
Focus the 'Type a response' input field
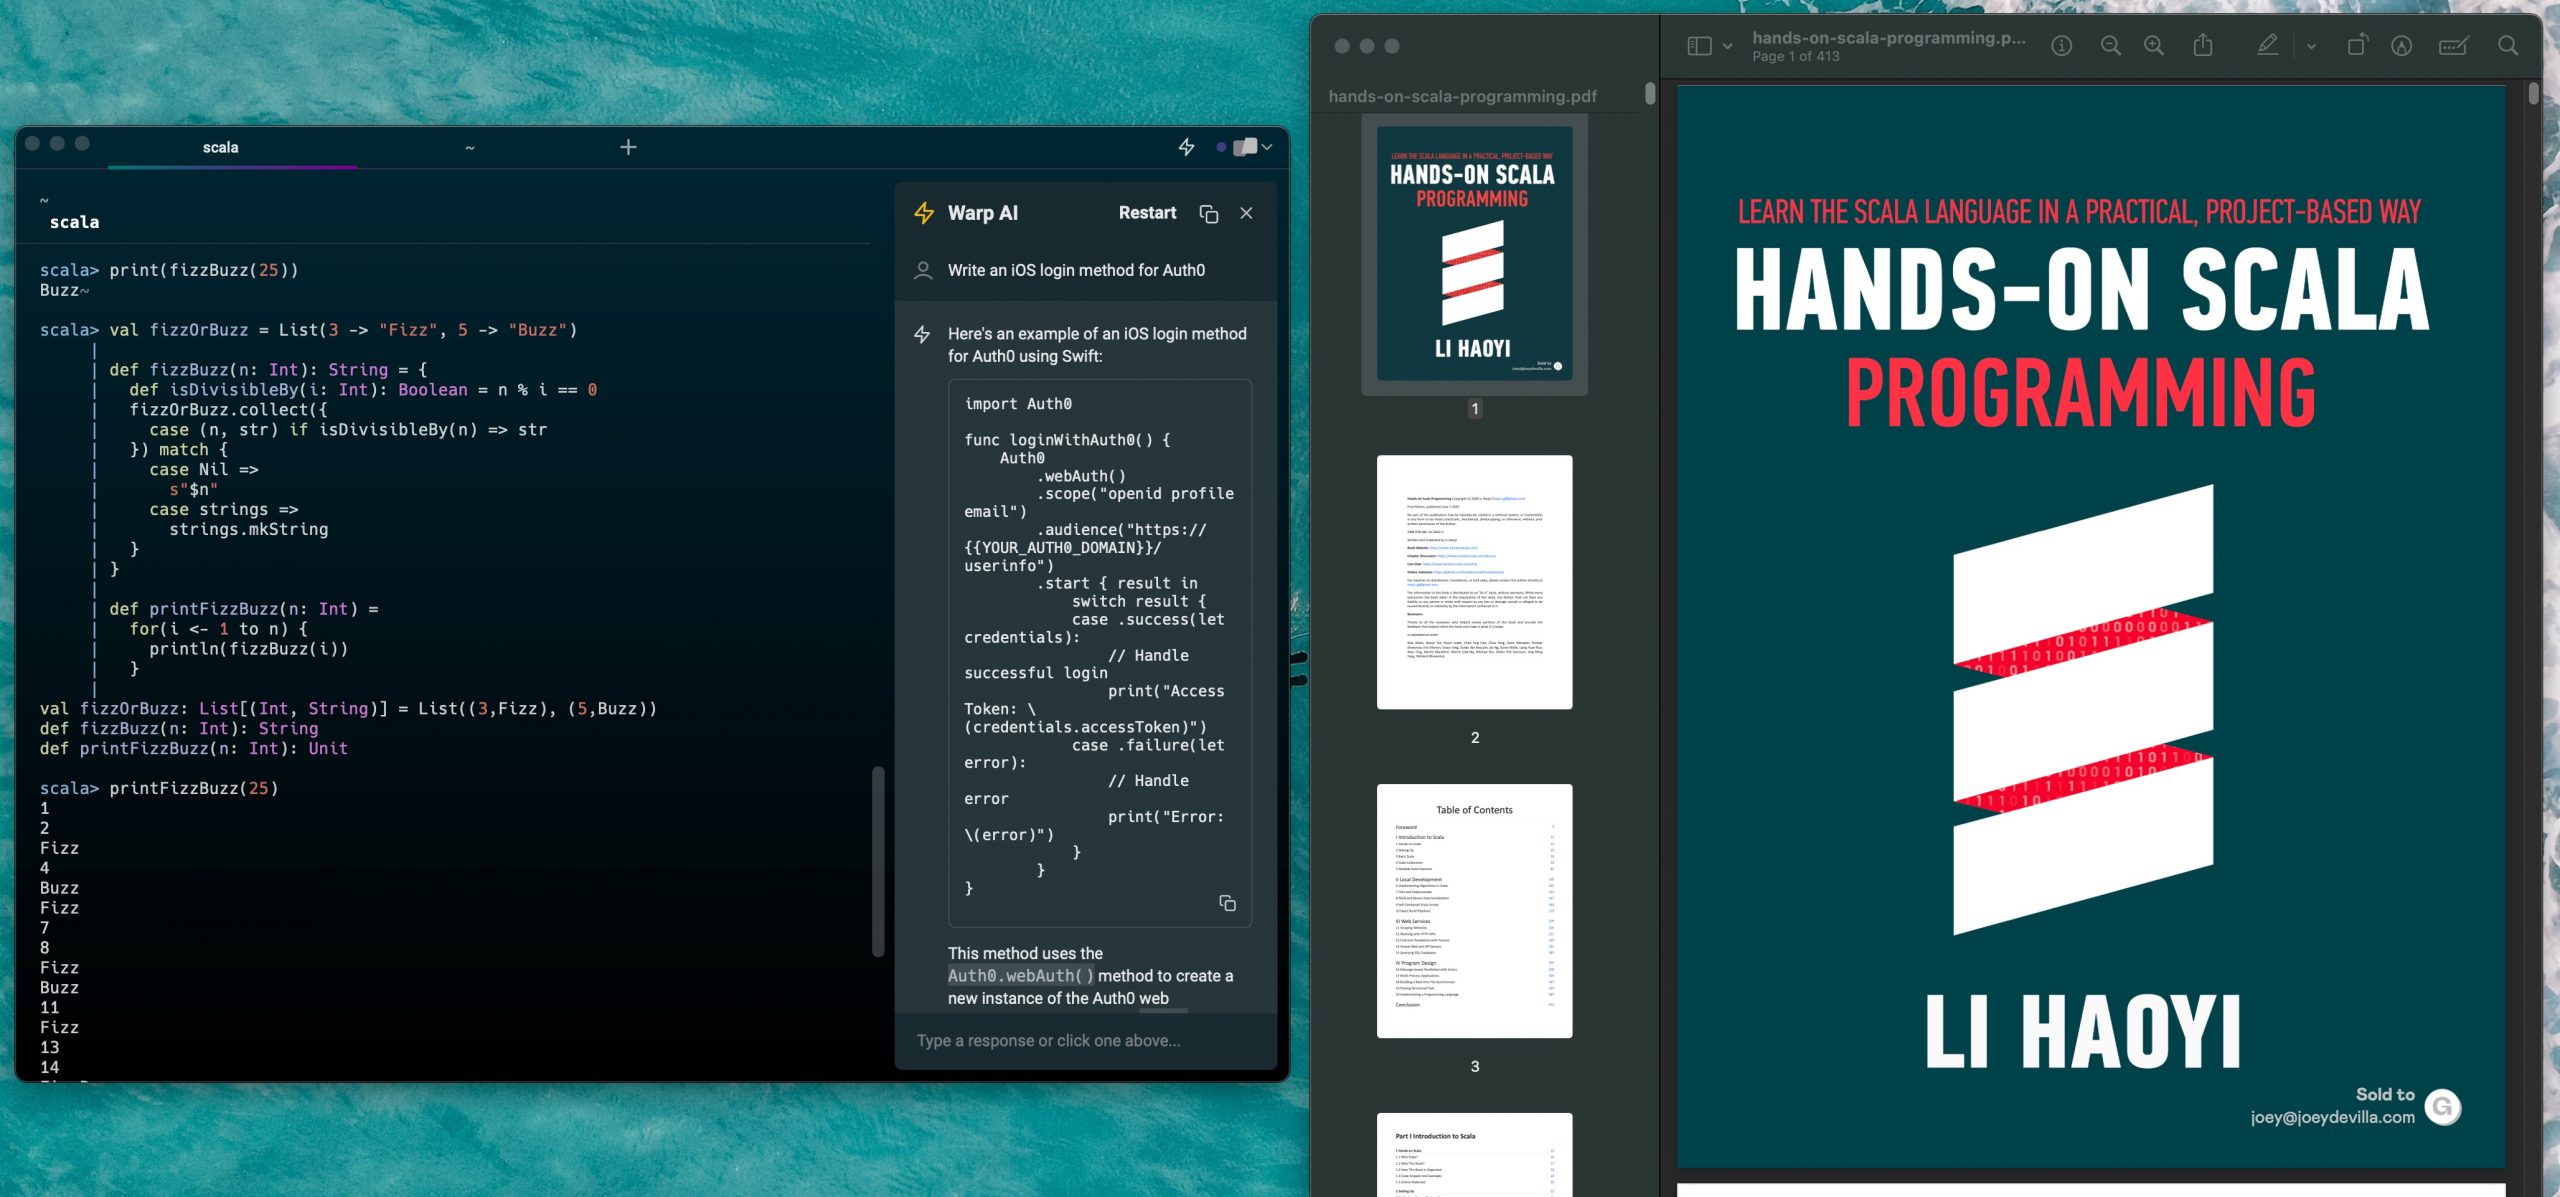pyautogui.click(x=1085, y=1041)
